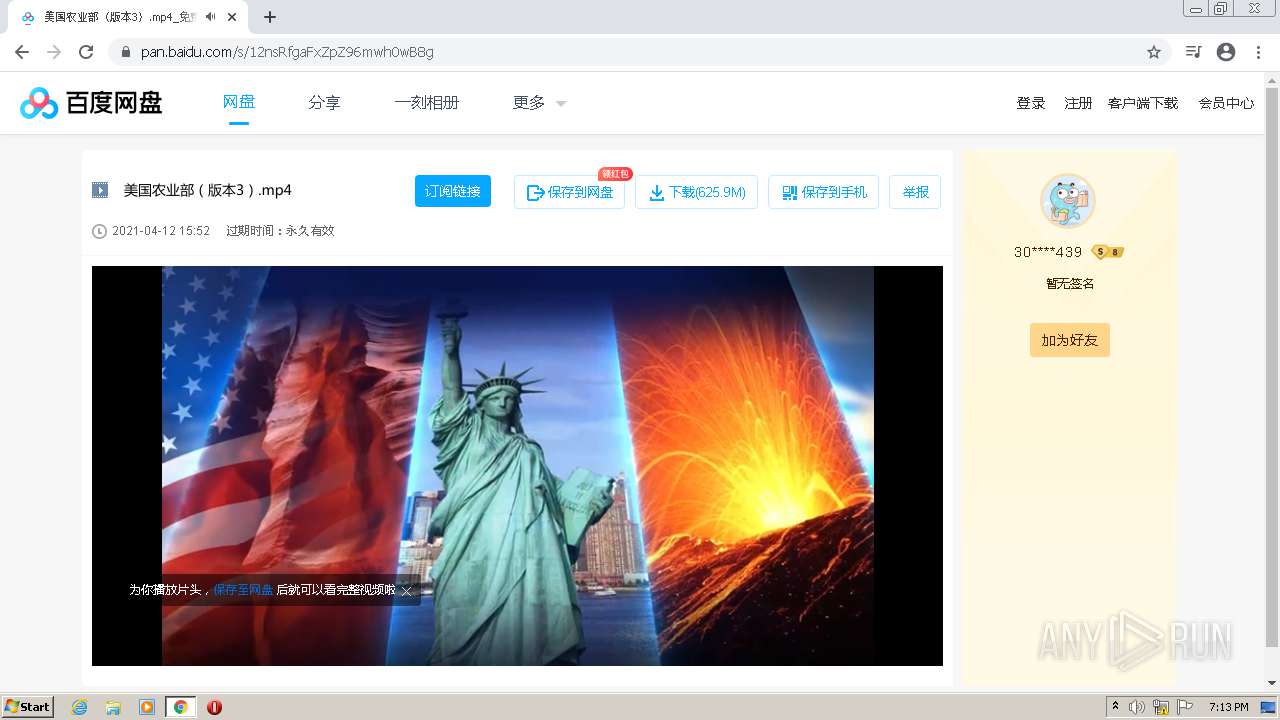The width and height of the screenshot is (1280, 720).
Task: Click the Chrome taskbar icon
Action: point(180,707)
